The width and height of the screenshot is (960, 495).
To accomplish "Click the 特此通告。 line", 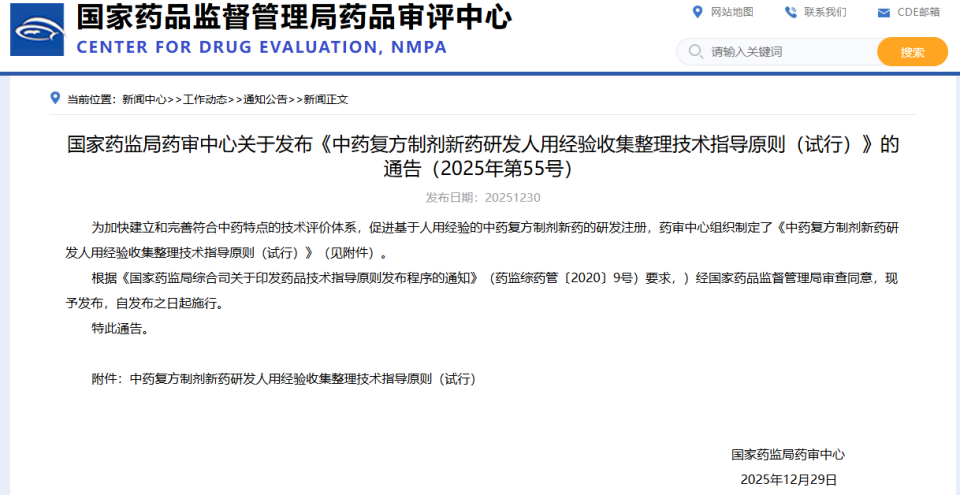I will (x=119, y=329).
